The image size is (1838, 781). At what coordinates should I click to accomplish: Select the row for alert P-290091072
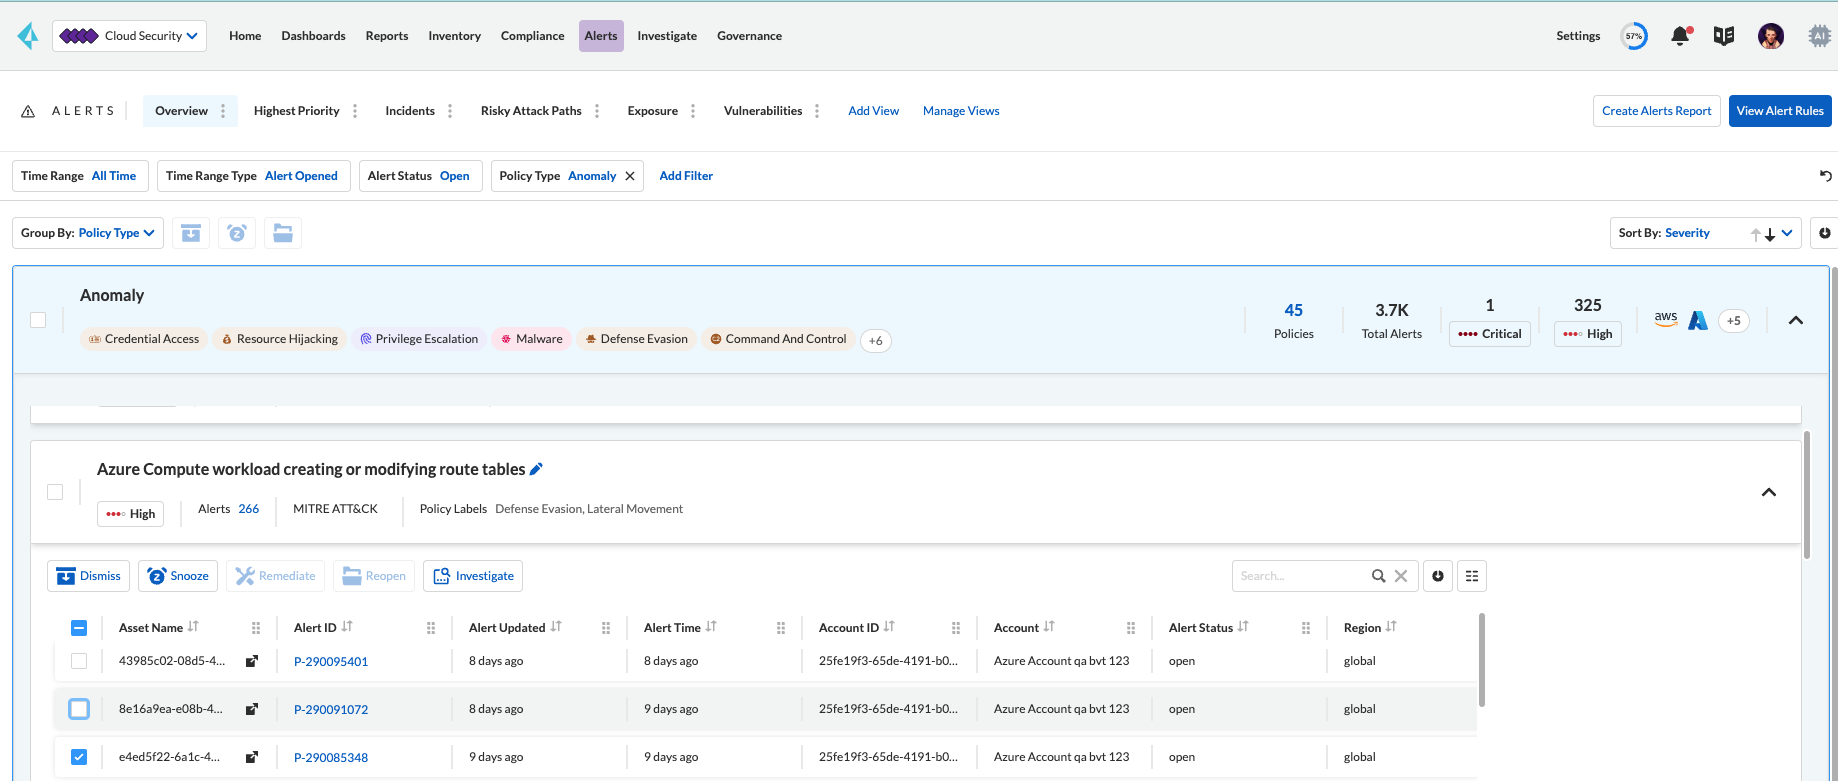79,709
